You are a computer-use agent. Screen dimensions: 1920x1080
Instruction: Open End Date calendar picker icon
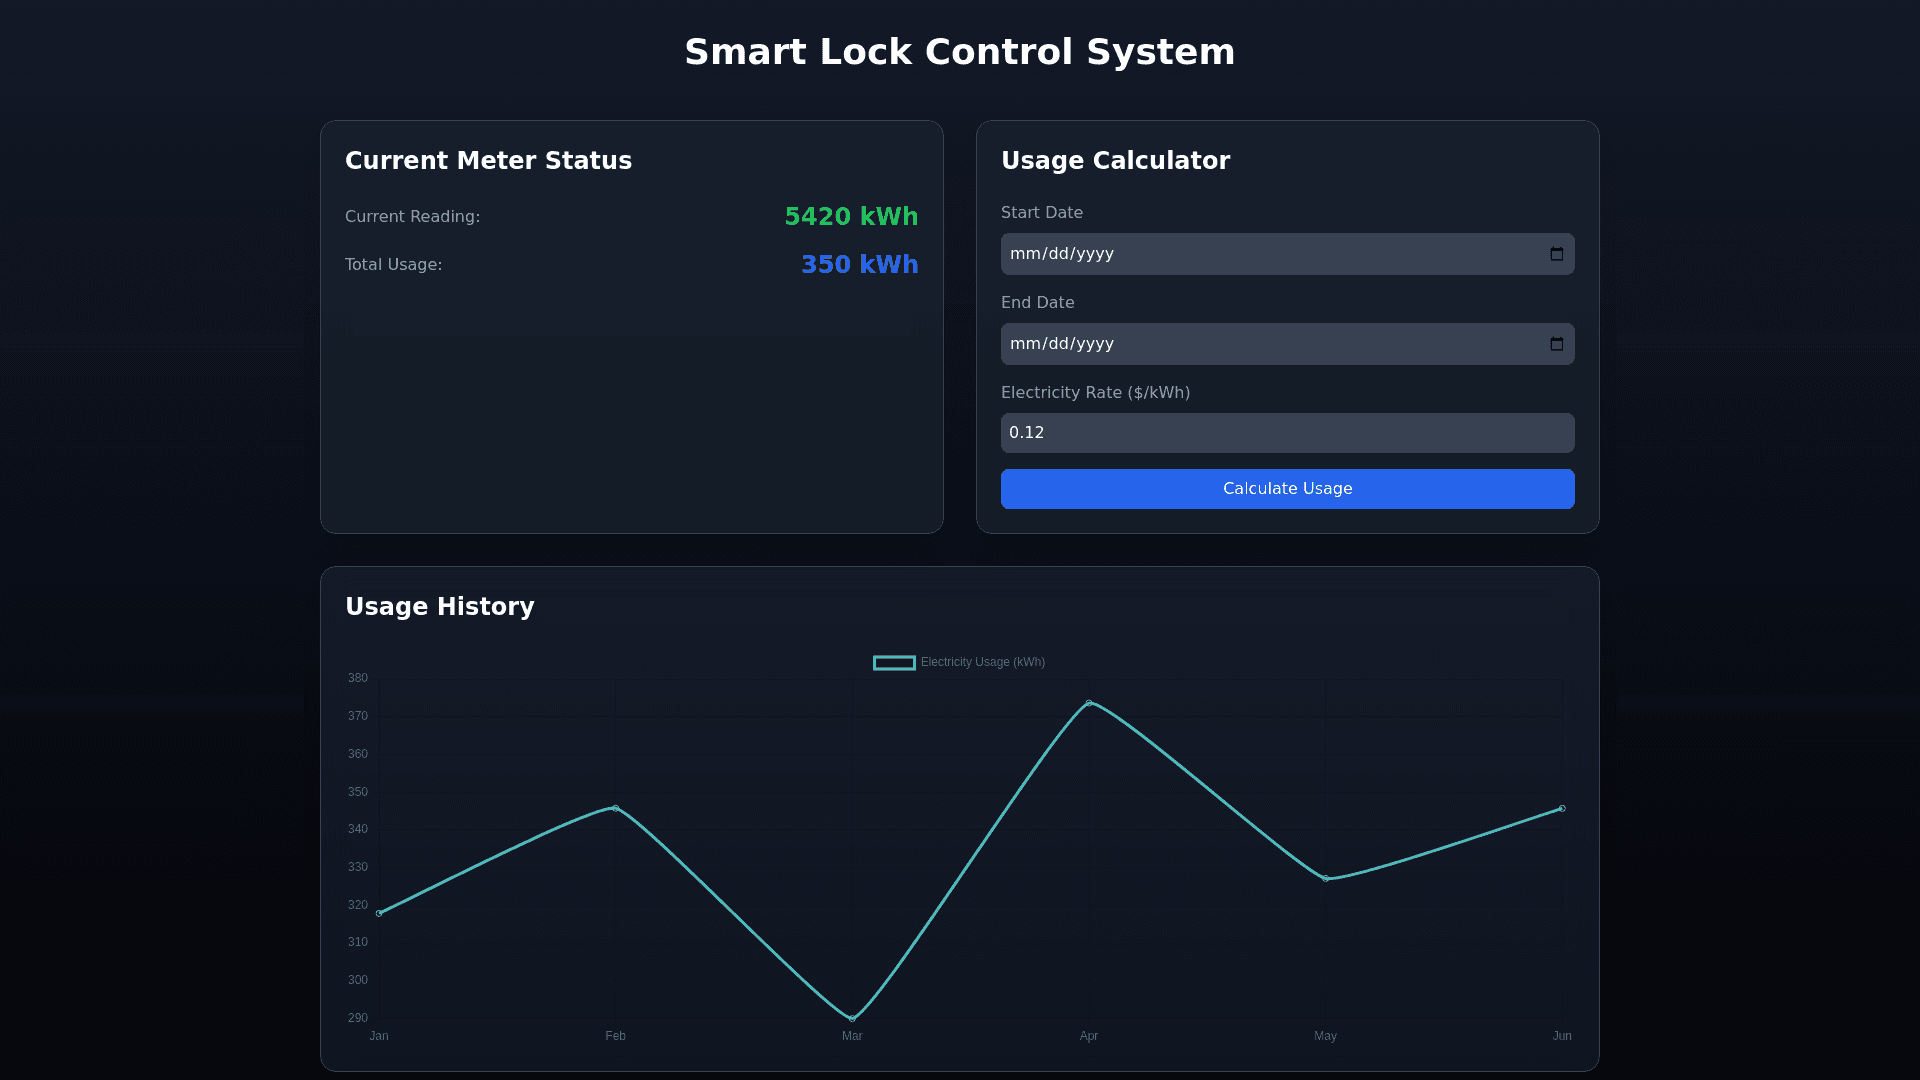click(x=1556, y=344)
